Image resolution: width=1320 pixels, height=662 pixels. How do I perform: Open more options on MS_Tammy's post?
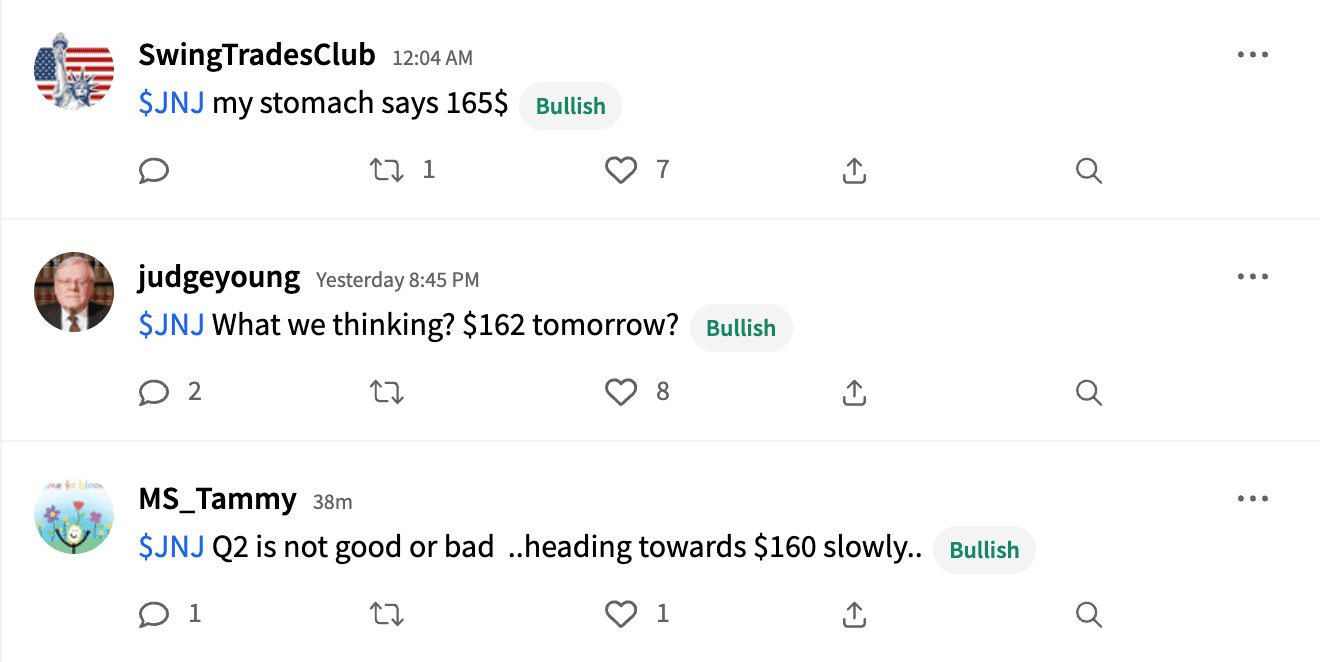1253,498
